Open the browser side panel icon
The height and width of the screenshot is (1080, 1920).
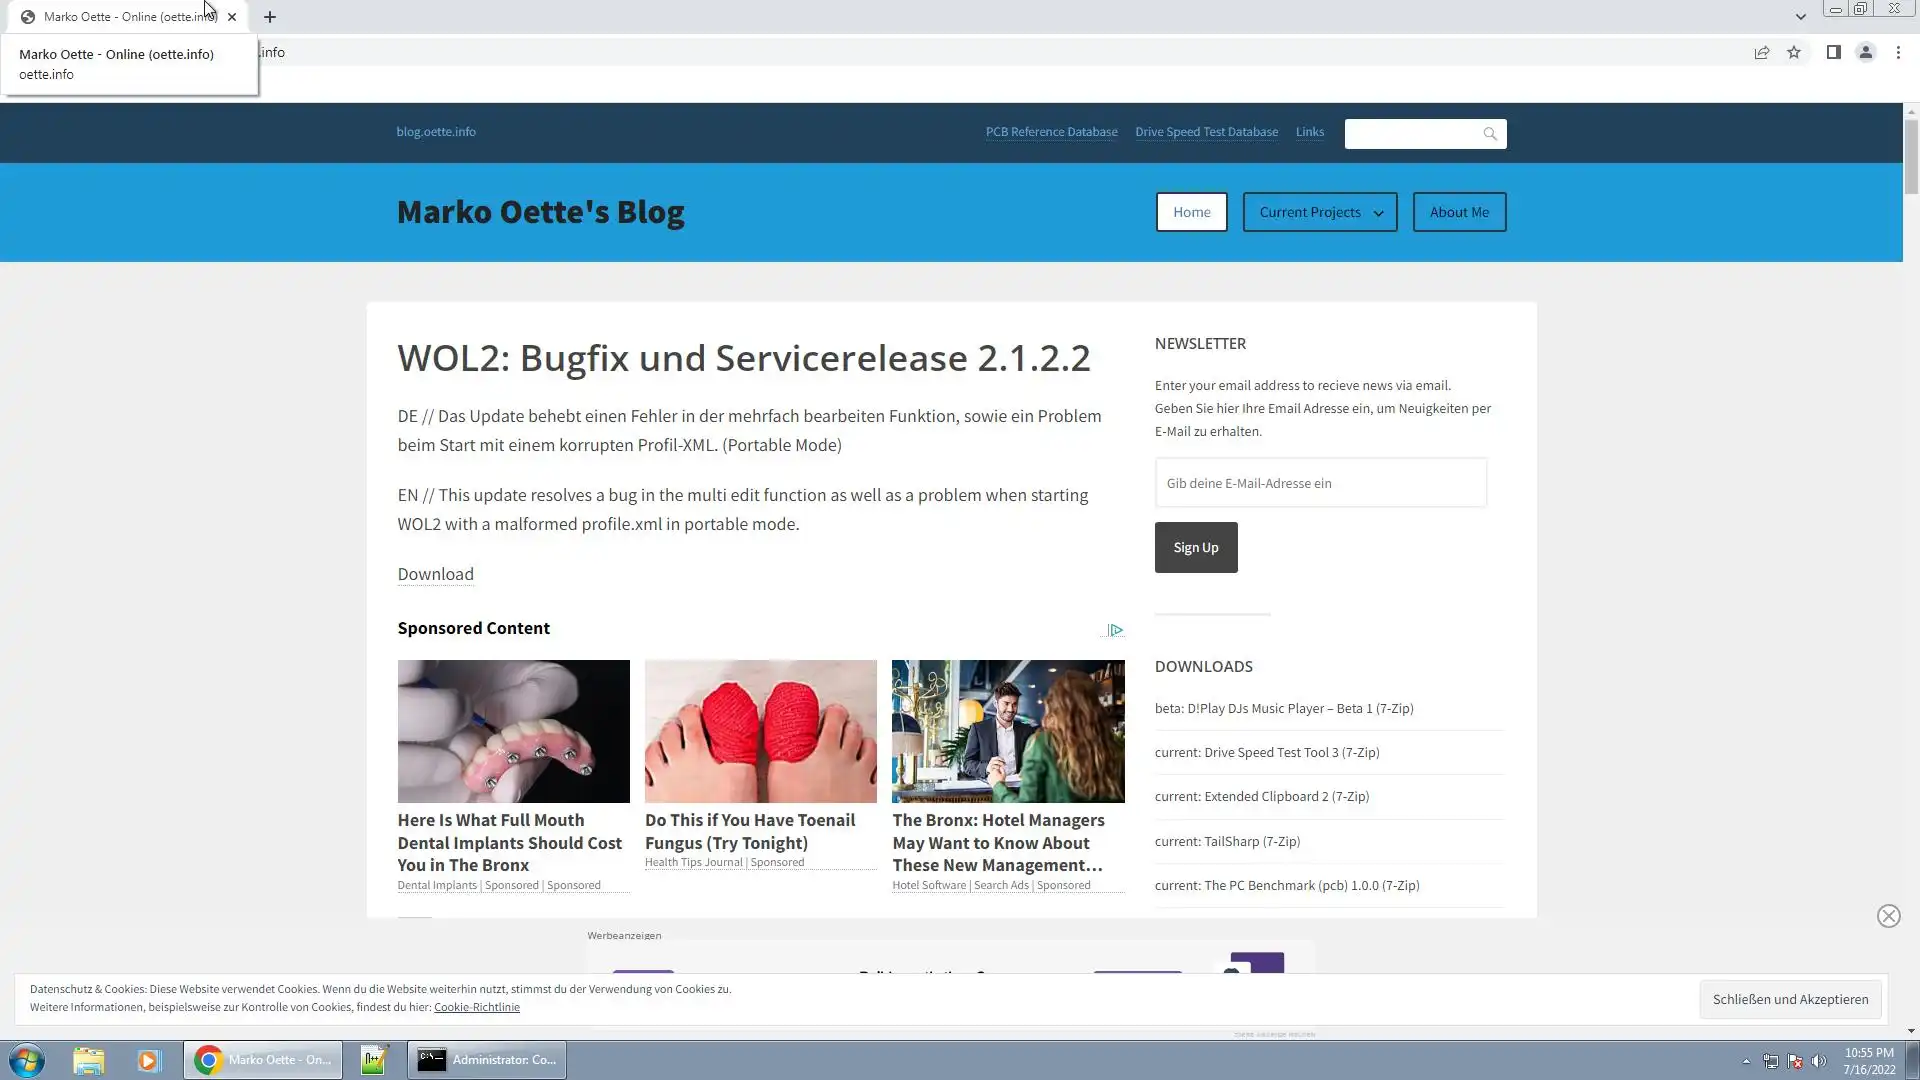point(1833,52)
